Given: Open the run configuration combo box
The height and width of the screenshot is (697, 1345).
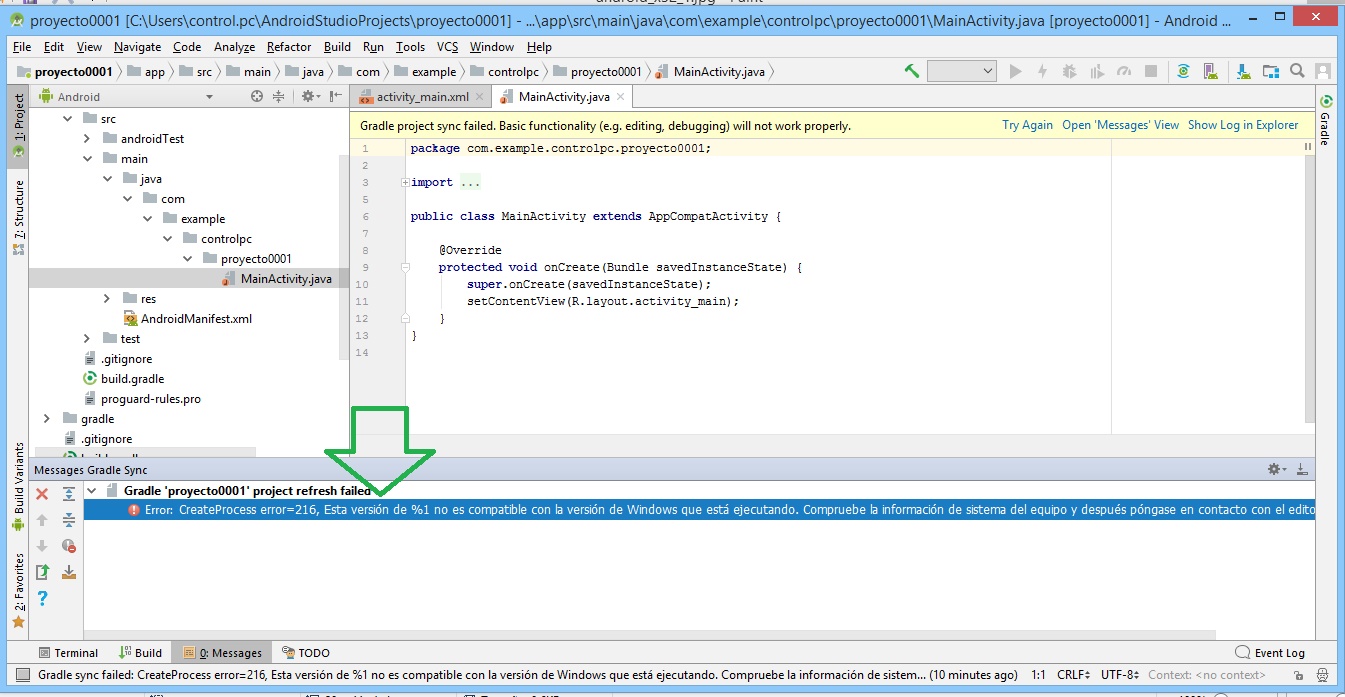Looking at the screenshot, I should tap(961, 71).
